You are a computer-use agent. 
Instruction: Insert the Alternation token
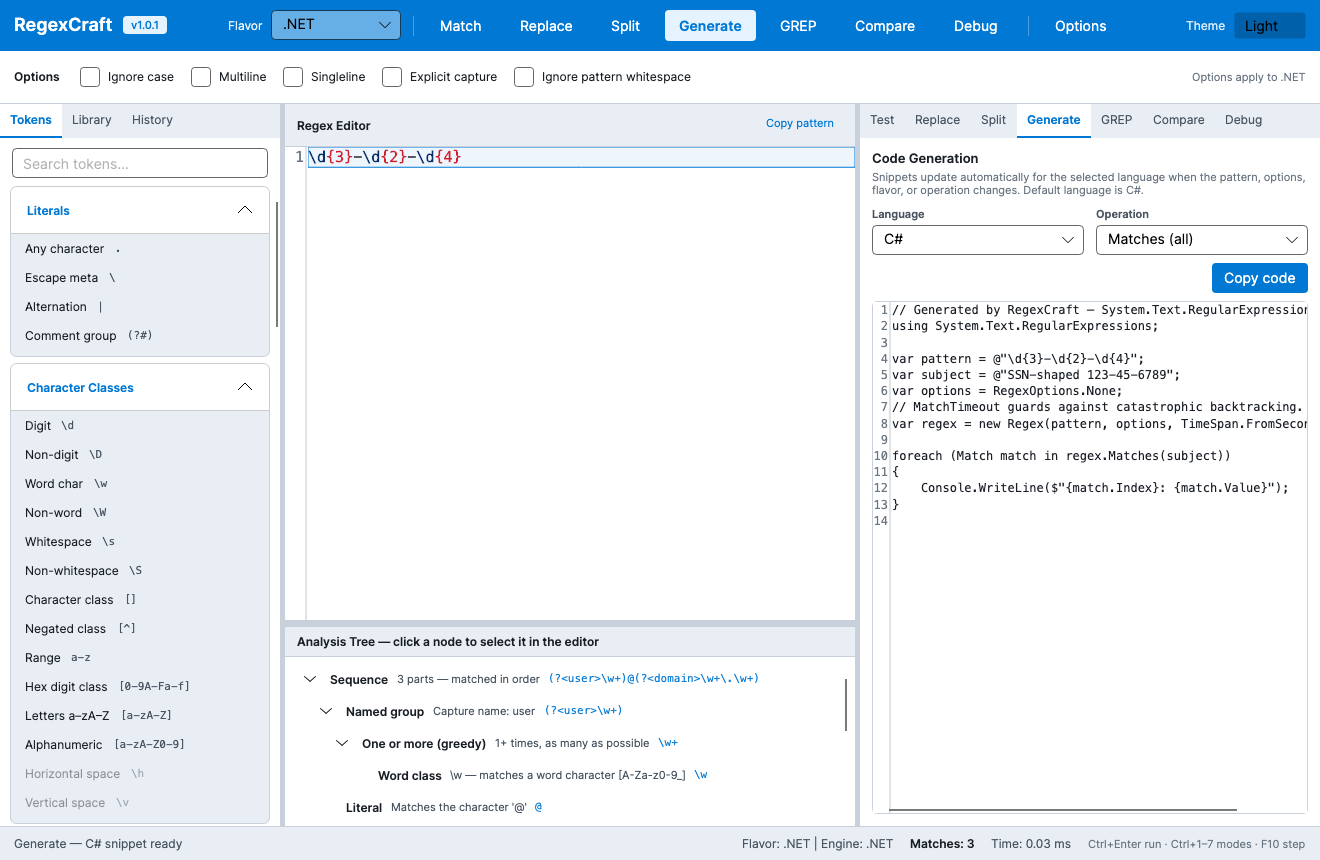coord(140,307)
